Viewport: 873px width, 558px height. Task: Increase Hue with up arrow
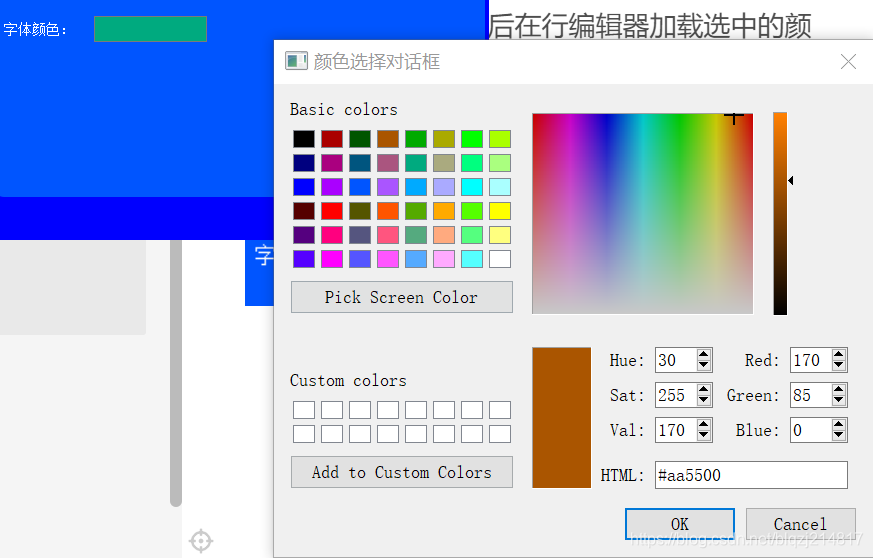click(x=704, y=355)
